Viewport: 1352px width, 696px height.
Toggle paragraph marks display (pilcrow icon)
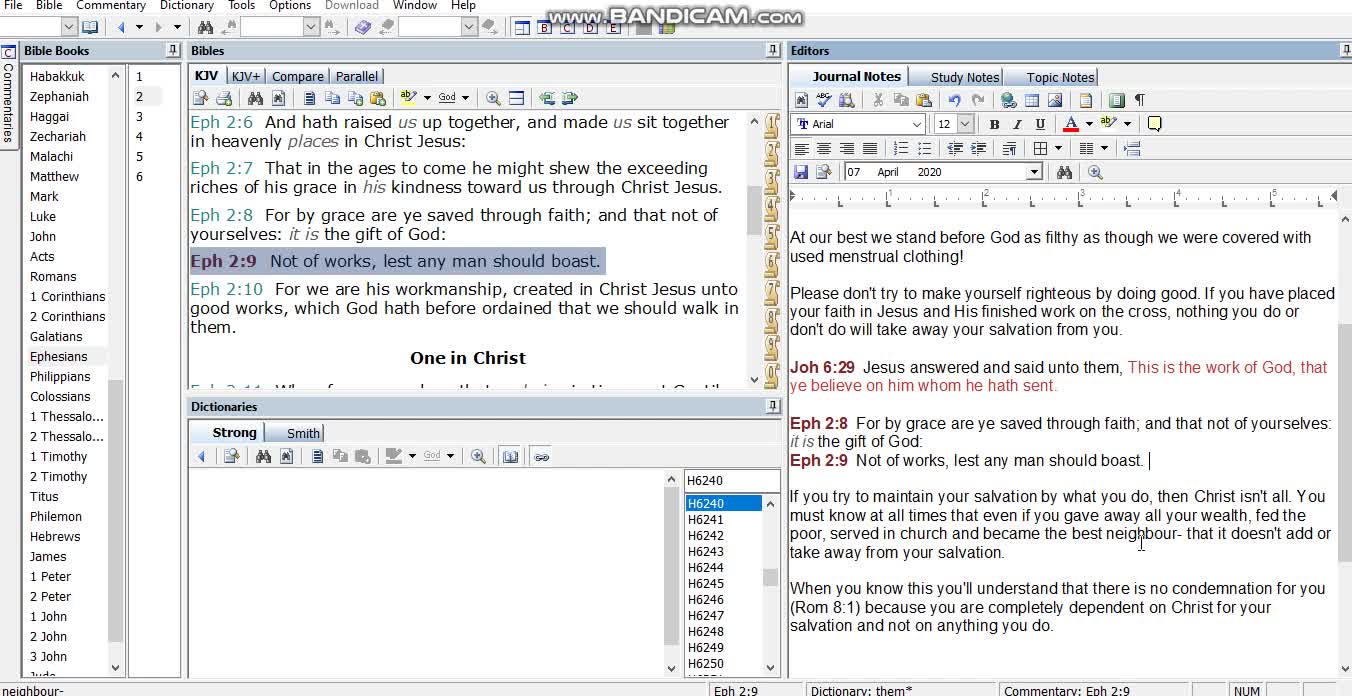[1139, 100]
